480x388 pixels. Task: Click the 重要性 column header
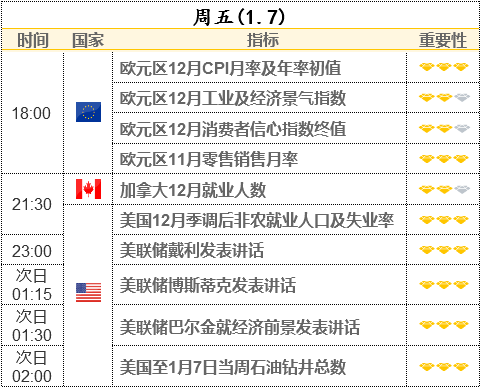point(443,40)
